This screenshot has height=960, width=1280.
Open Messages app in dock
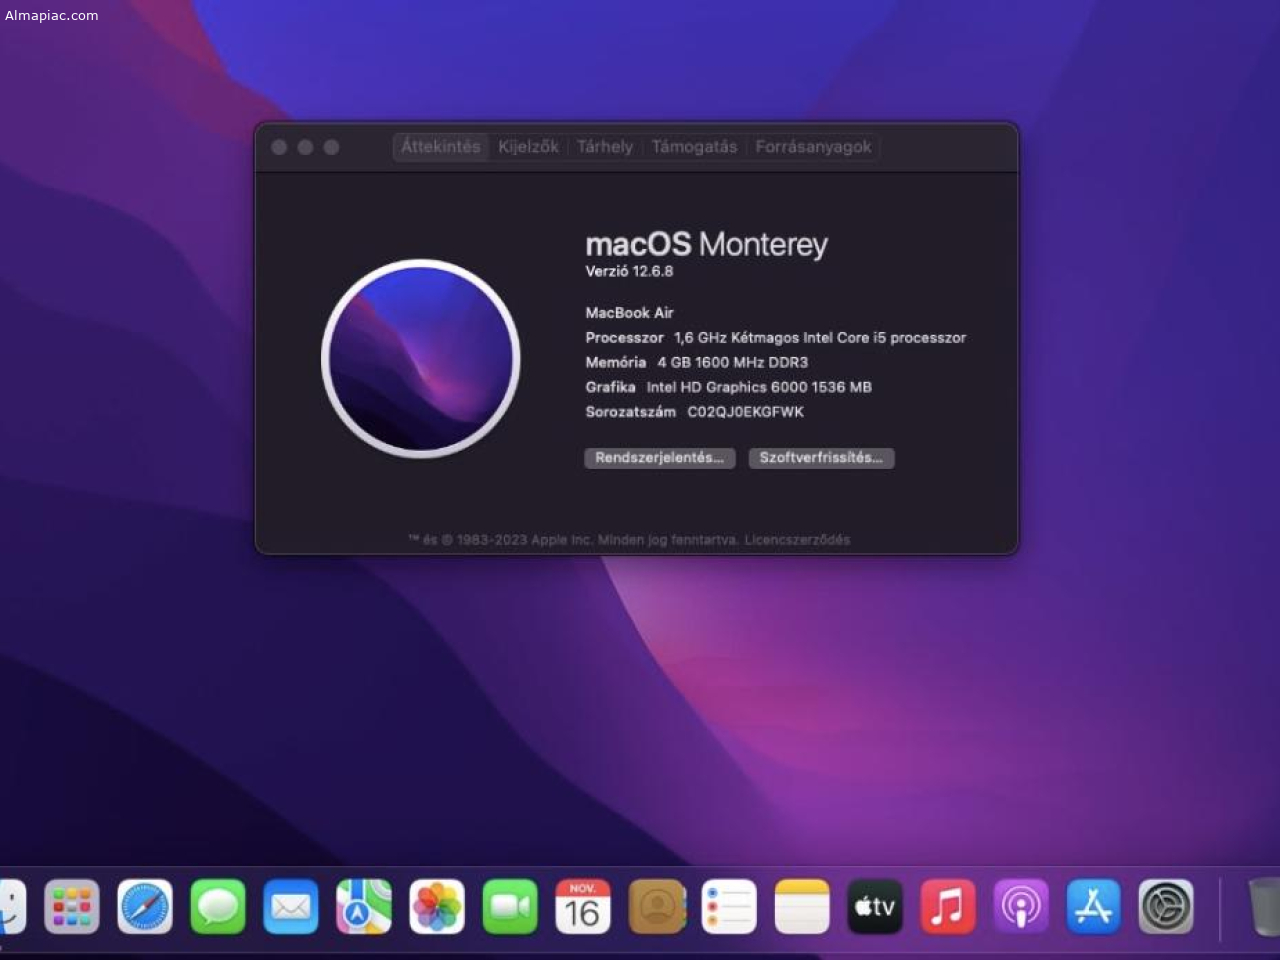(218, 906)
